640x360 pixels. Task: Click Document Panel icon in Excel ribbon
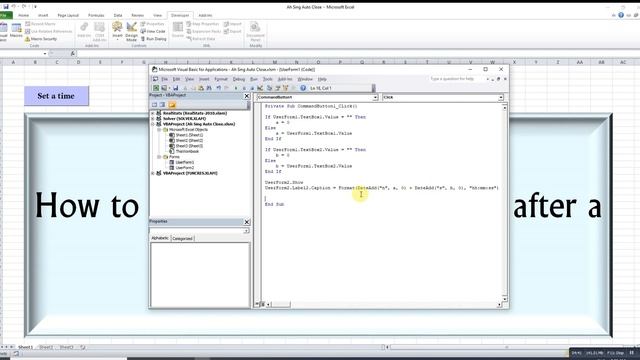pyautogui.click(x=255, y=31)
